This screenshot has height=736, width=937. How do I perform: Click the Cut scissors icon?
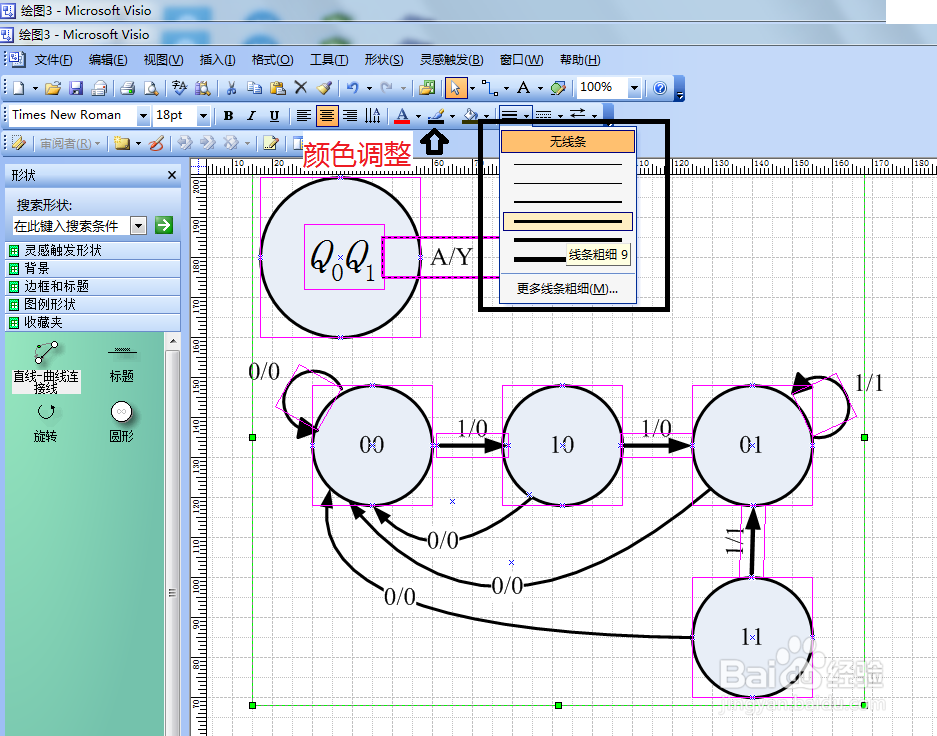click(231, 88)
